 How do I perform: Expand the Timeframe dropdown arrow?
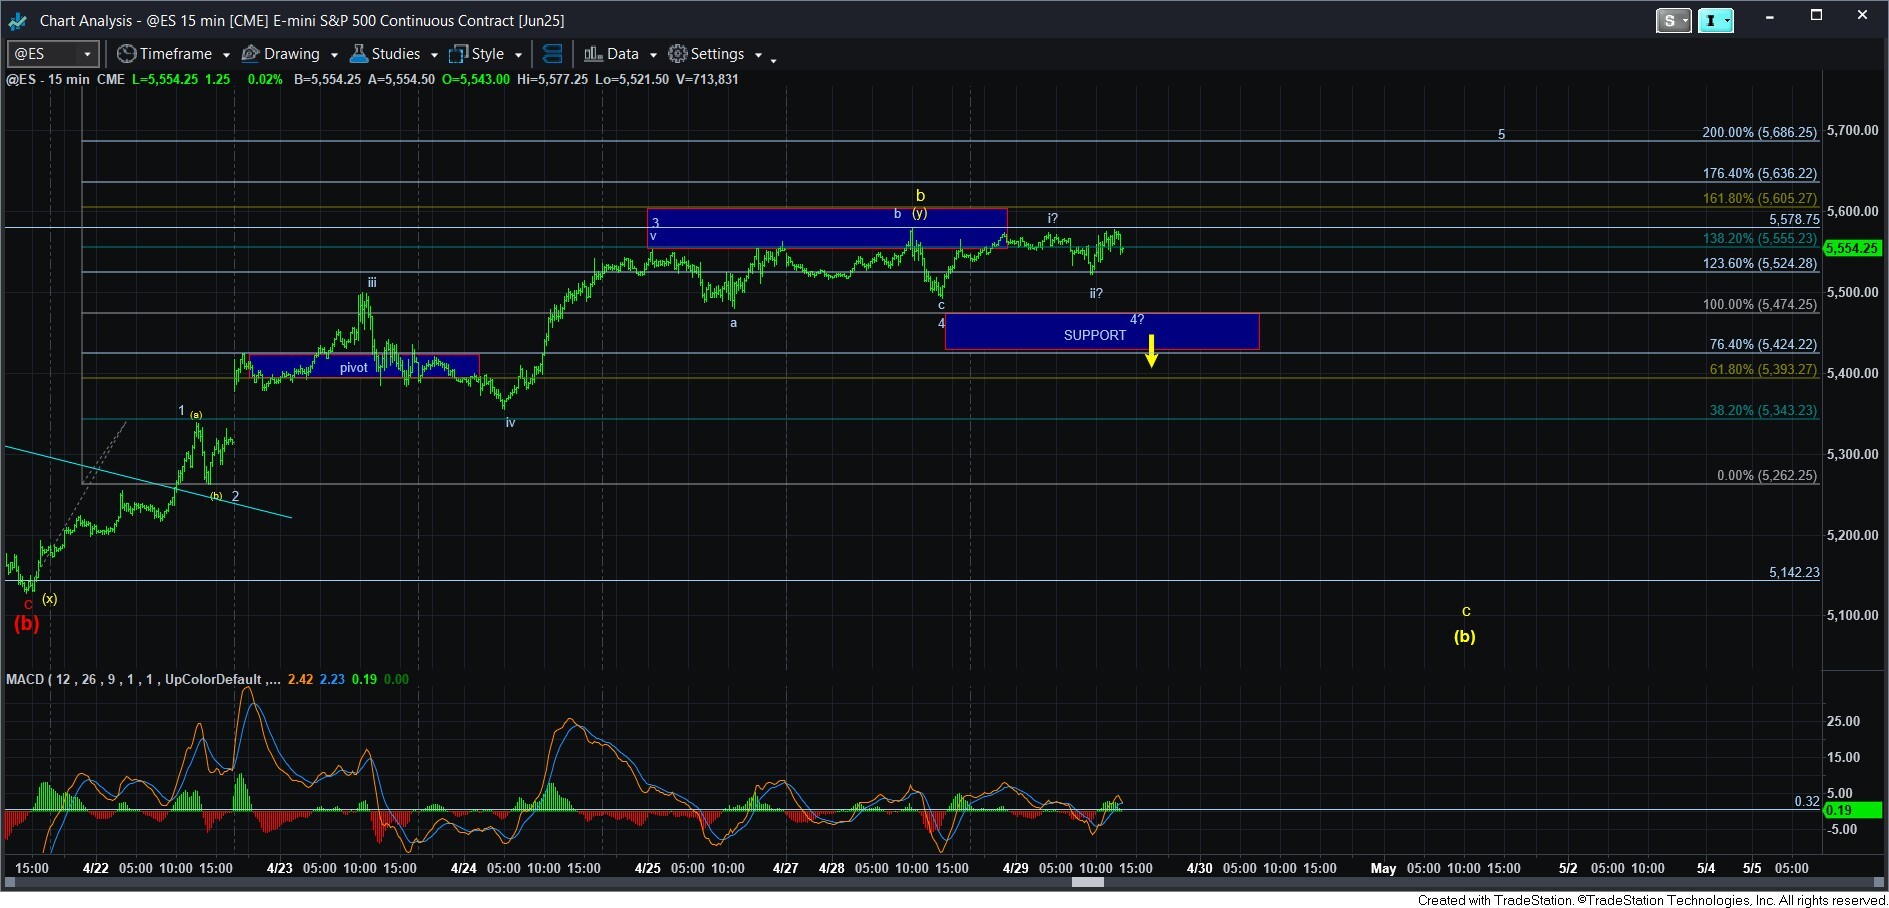click(x=226, y=55)
